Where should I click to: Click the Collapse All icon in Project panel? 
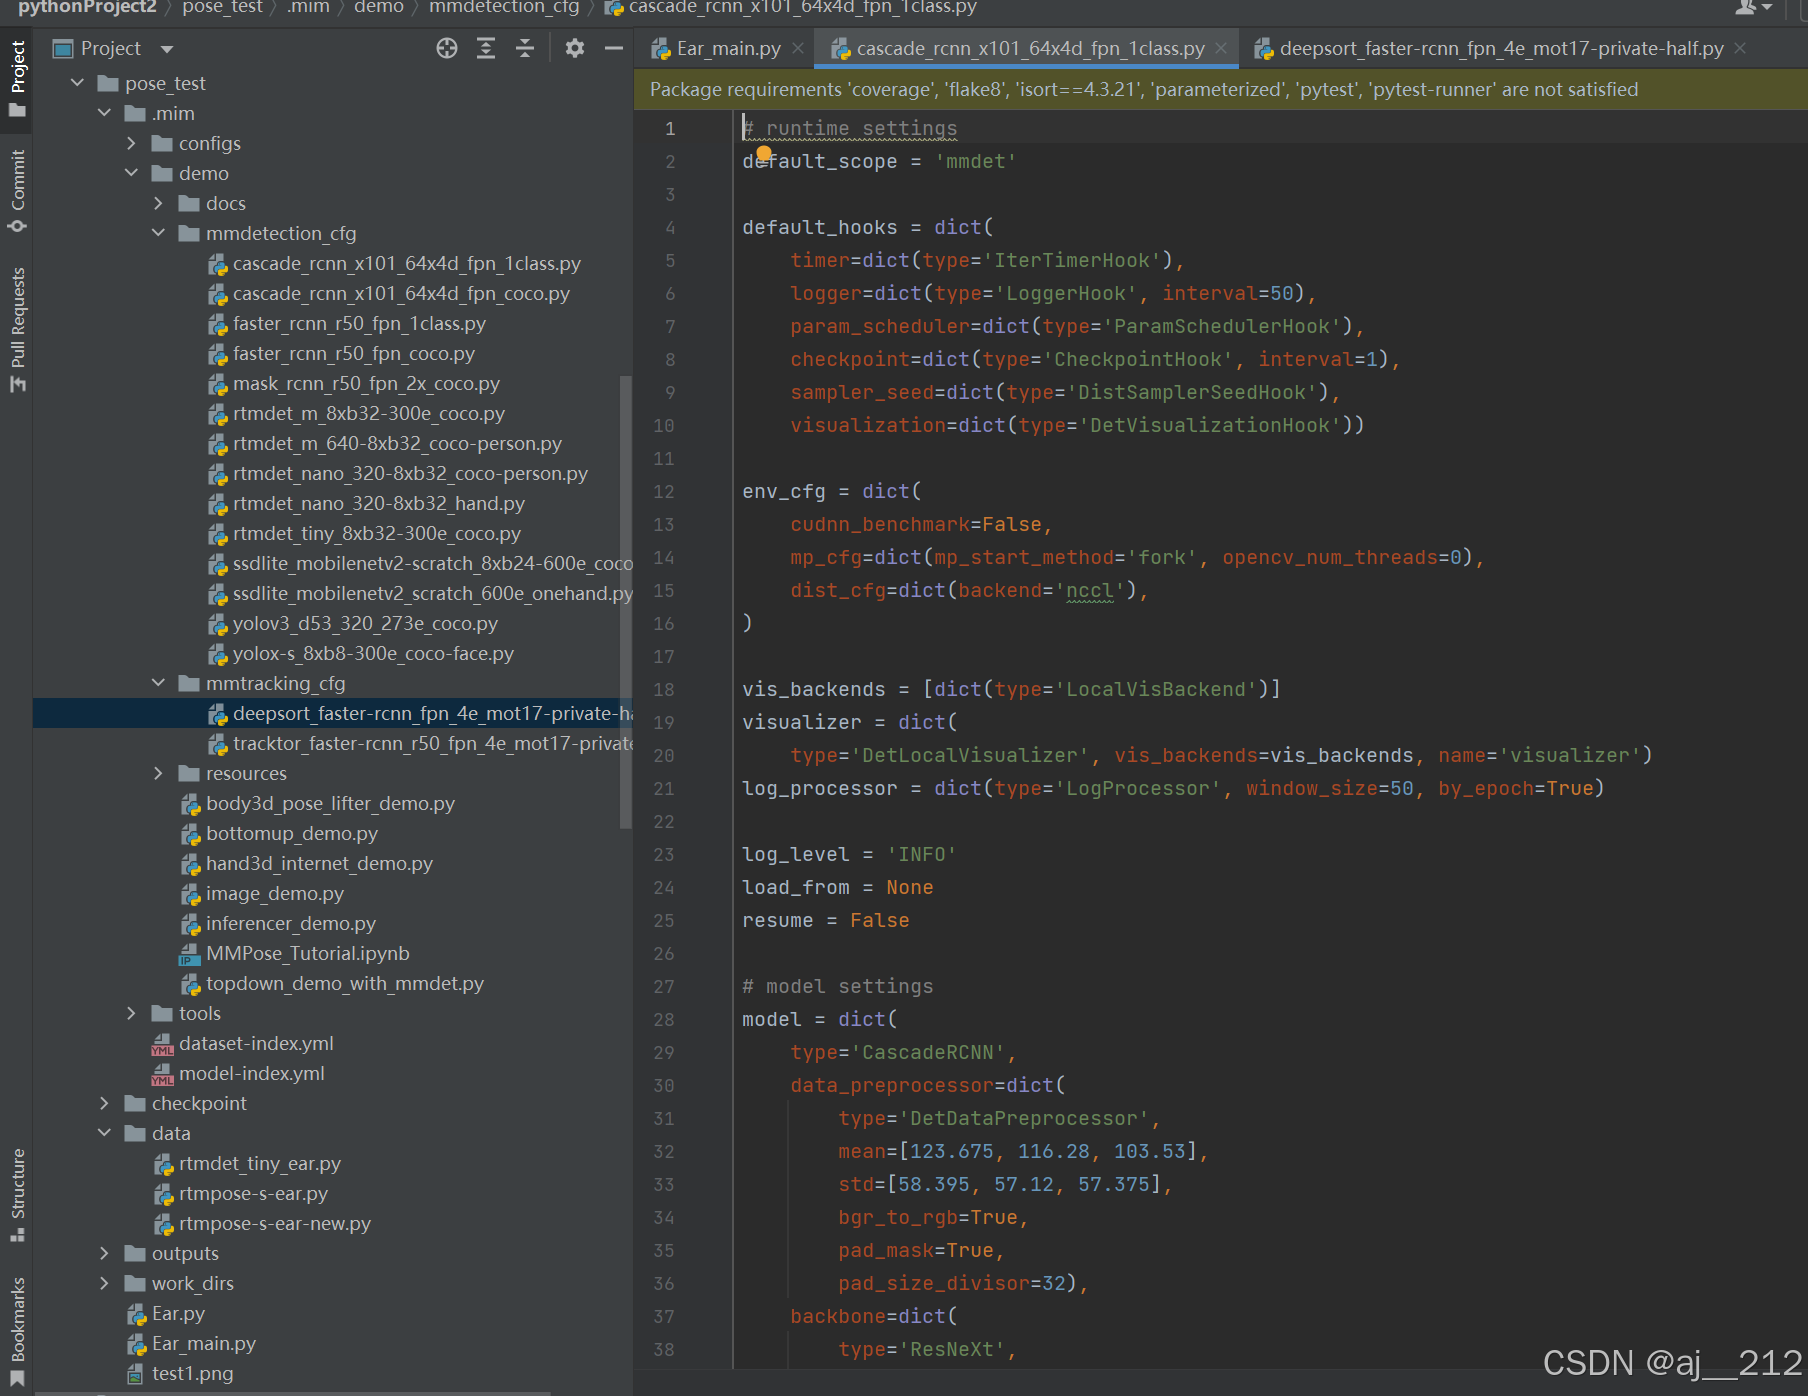pos(525,48)
